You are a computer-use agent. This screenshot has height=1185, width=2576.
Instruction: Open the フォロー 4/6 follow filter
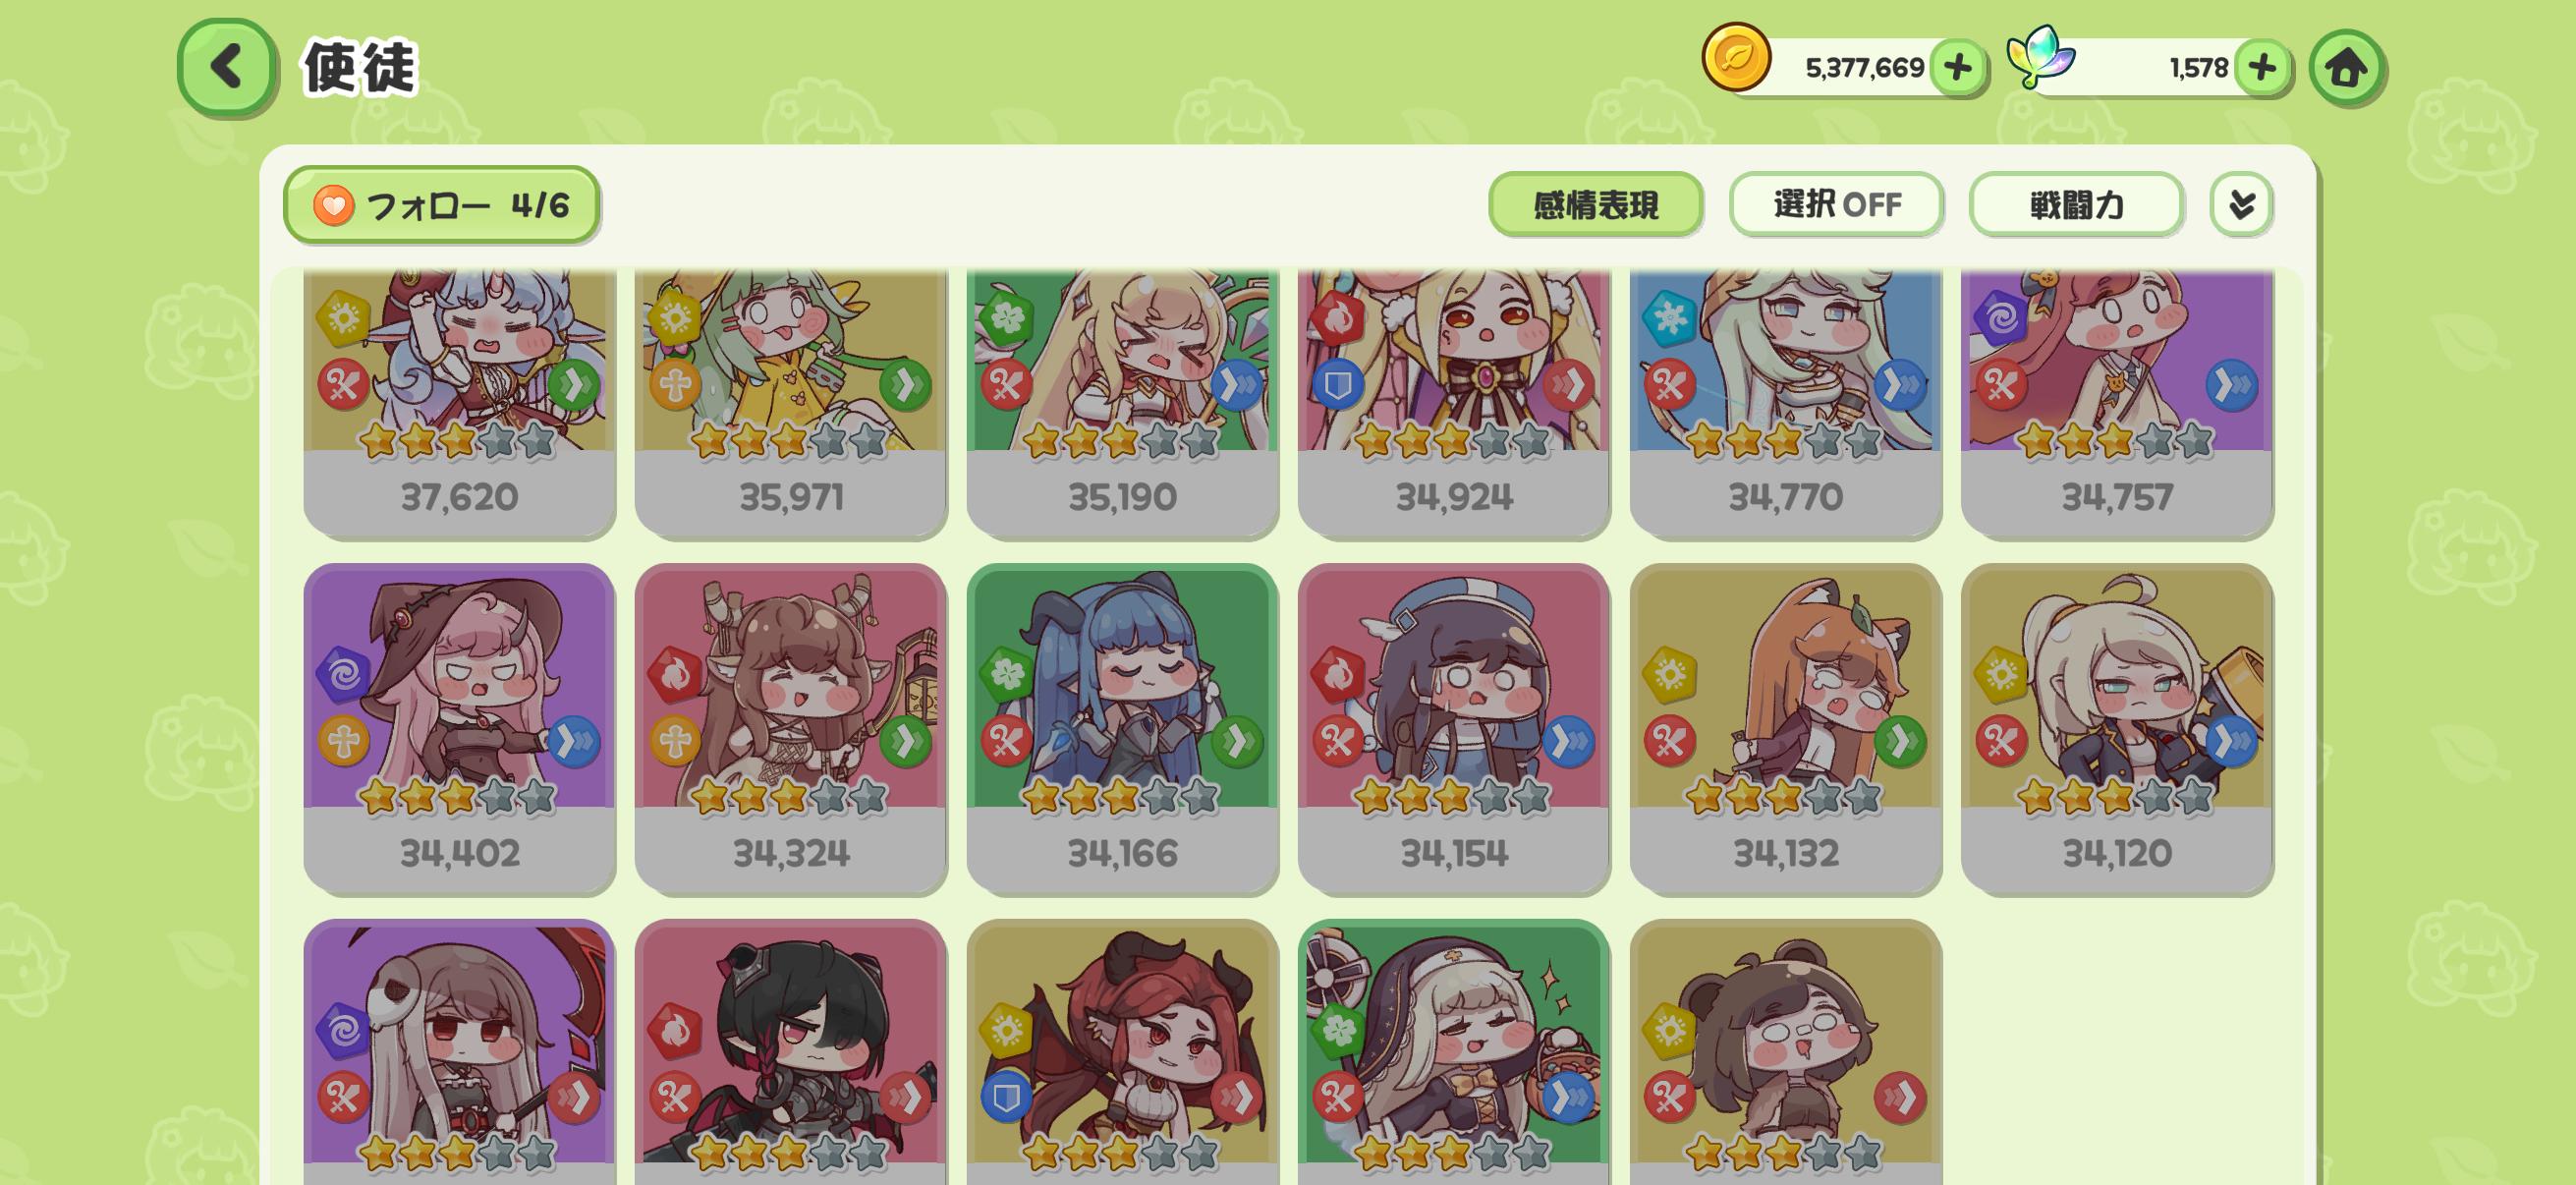[x=441, y=205]
